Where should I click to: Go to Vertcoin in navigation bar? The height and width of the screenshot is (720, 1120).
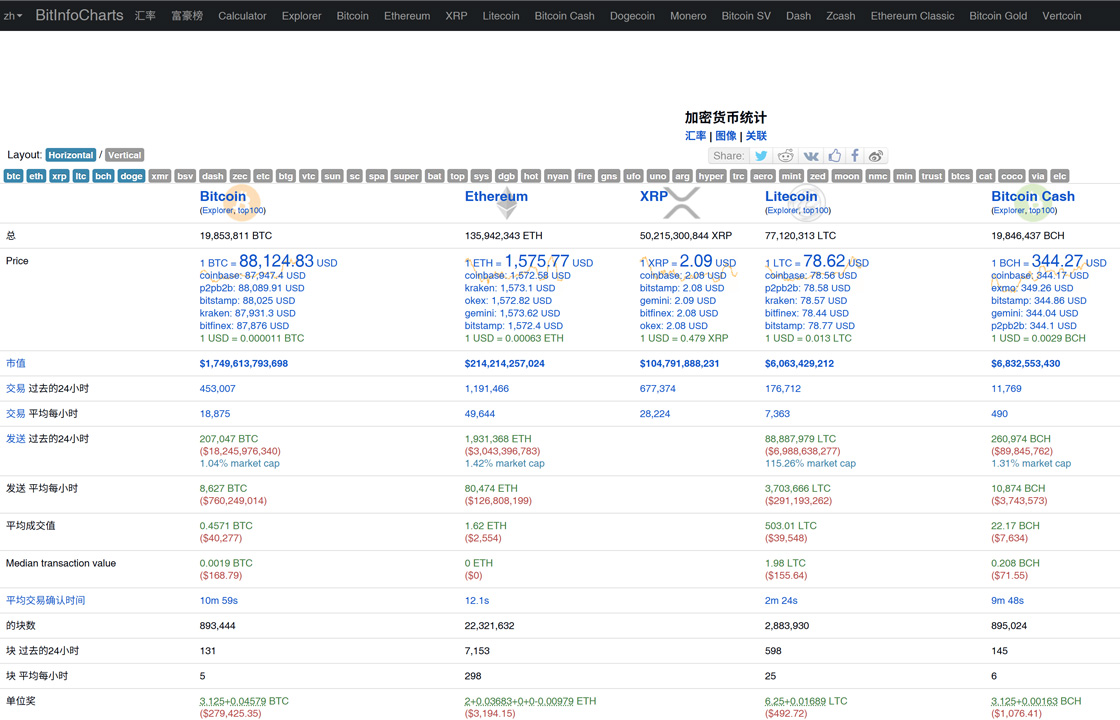click(x=1061, y=16)
